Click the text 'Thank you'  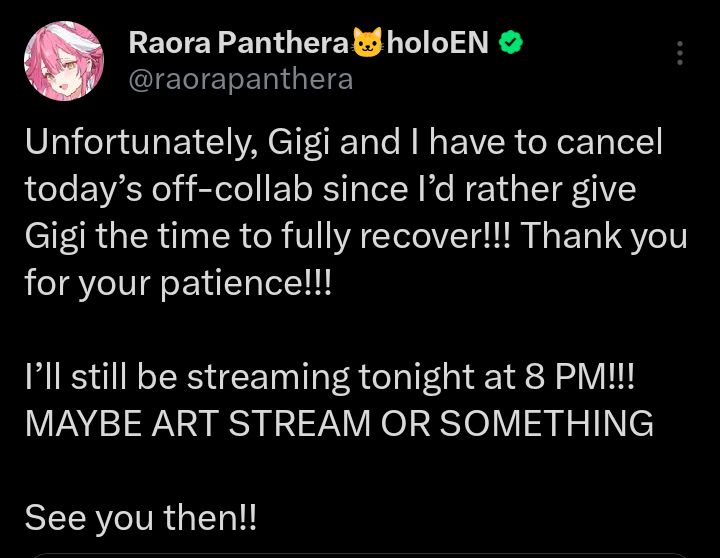603,236
